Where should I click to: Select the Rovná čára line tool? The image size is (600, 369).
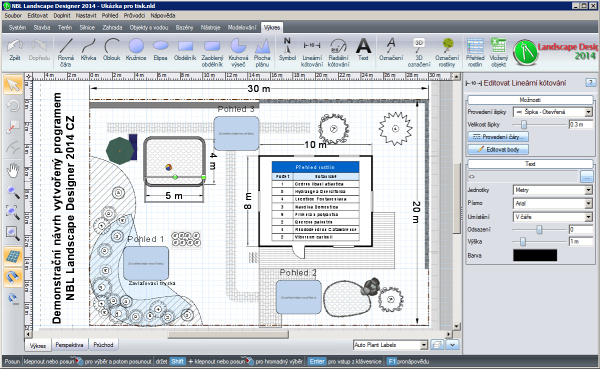66,52
